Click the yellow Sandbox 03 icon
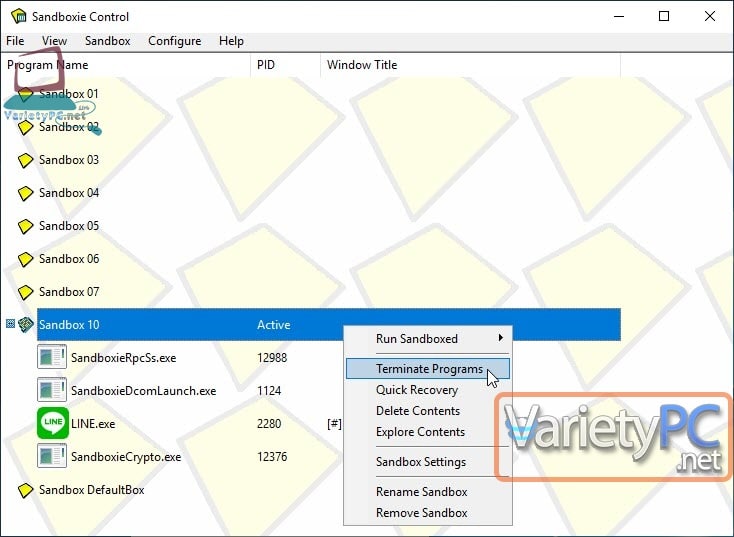The width and height of the screenshot is (734, 537). (x=25, y=160)
